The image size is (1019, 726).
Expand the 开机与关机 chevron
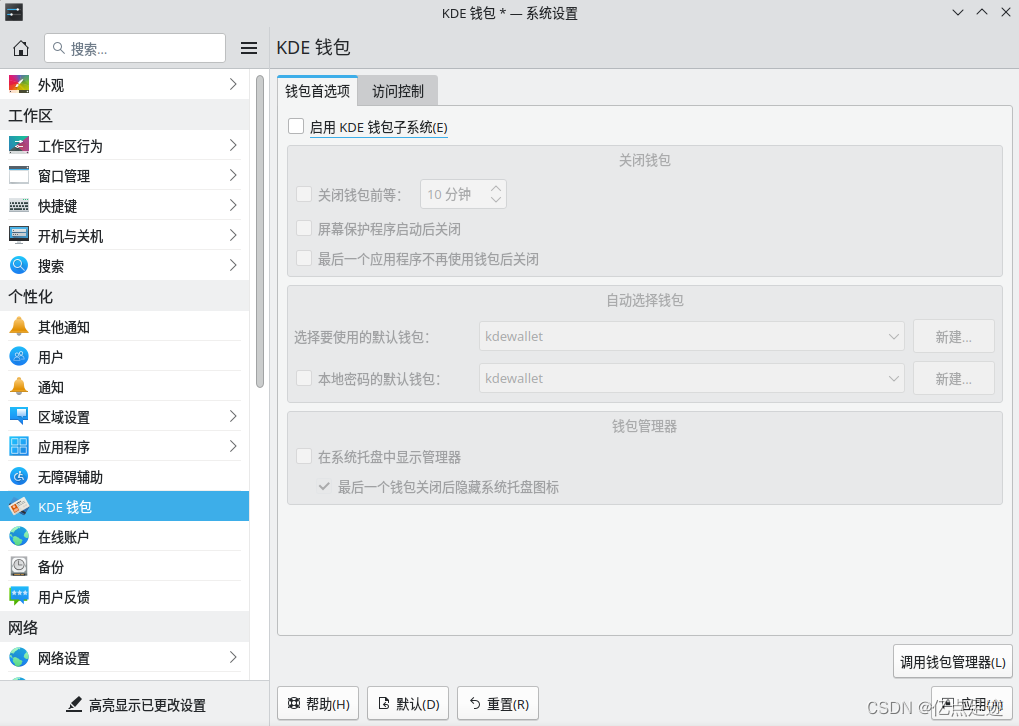[x=233, y=235]
